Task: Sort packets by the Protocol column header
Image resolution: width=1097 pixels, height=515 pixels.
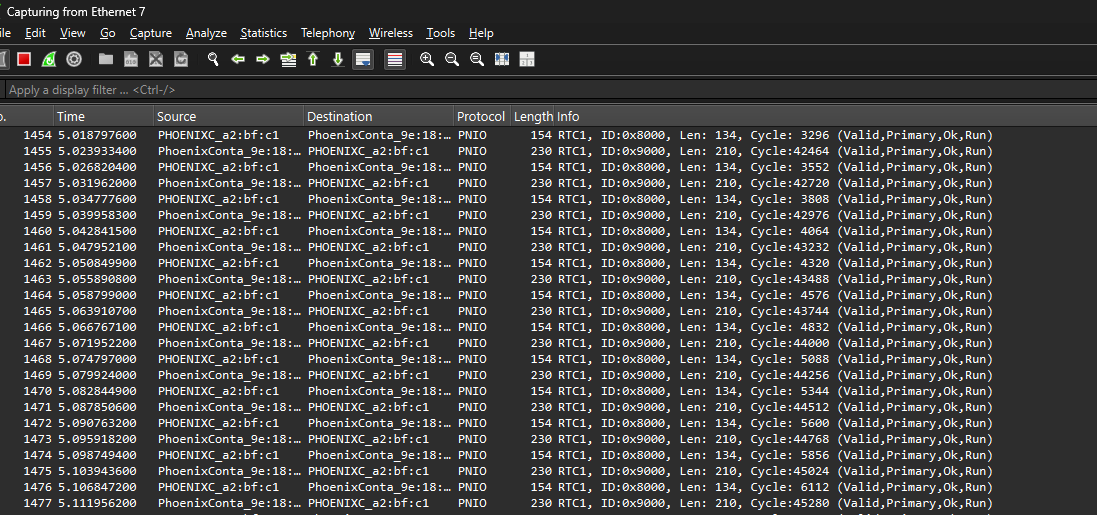Action: [480, 117]
